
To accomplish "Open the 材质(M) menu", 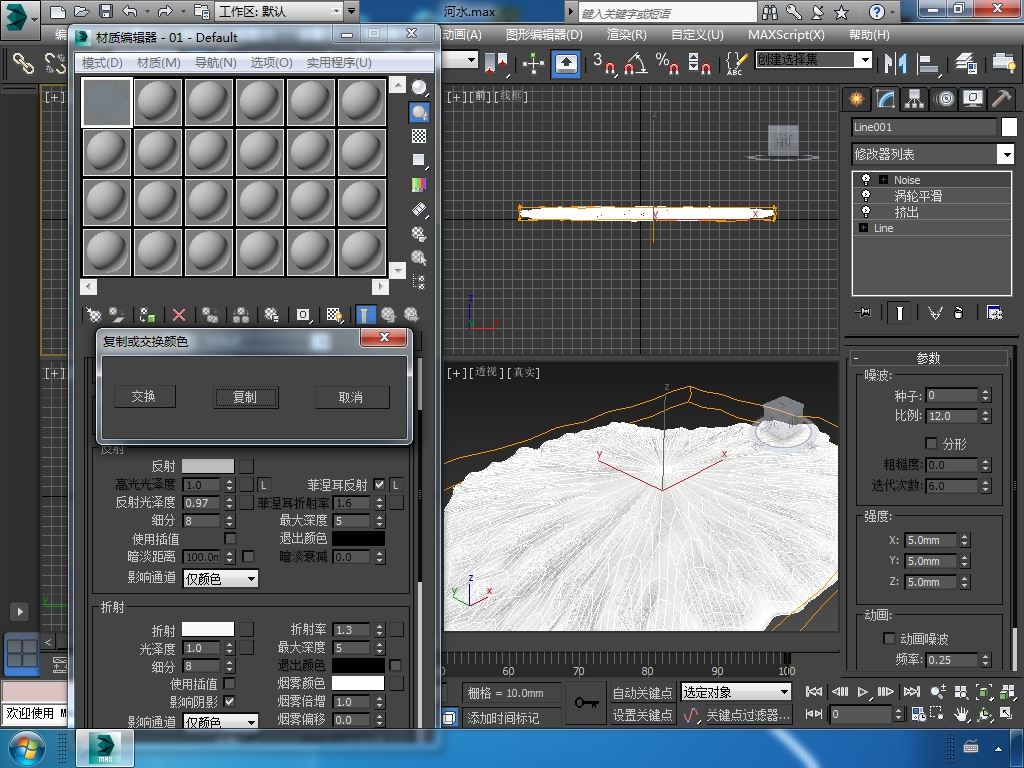I will click(x=158, y=62).
